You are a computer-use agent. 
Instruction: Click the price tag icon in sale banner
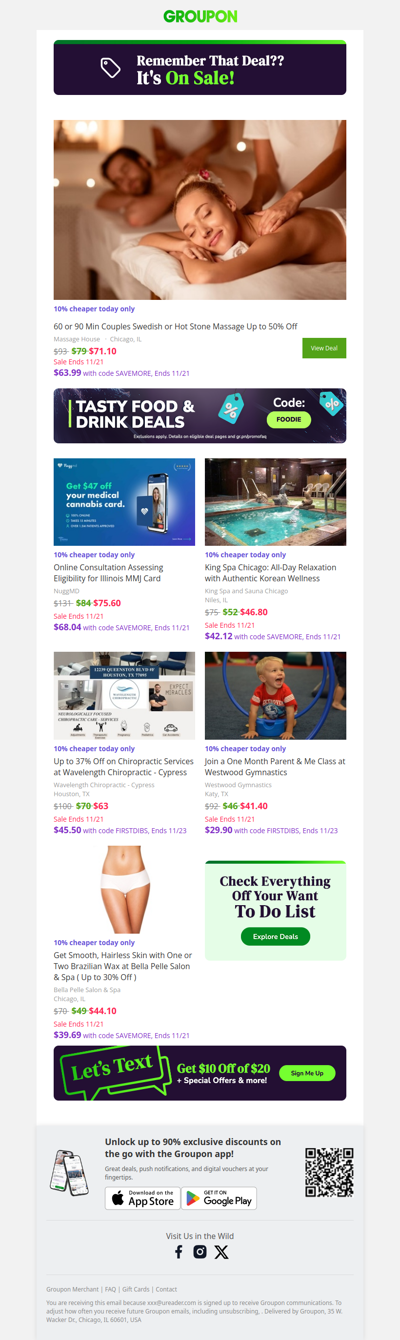tap(111, 68)
